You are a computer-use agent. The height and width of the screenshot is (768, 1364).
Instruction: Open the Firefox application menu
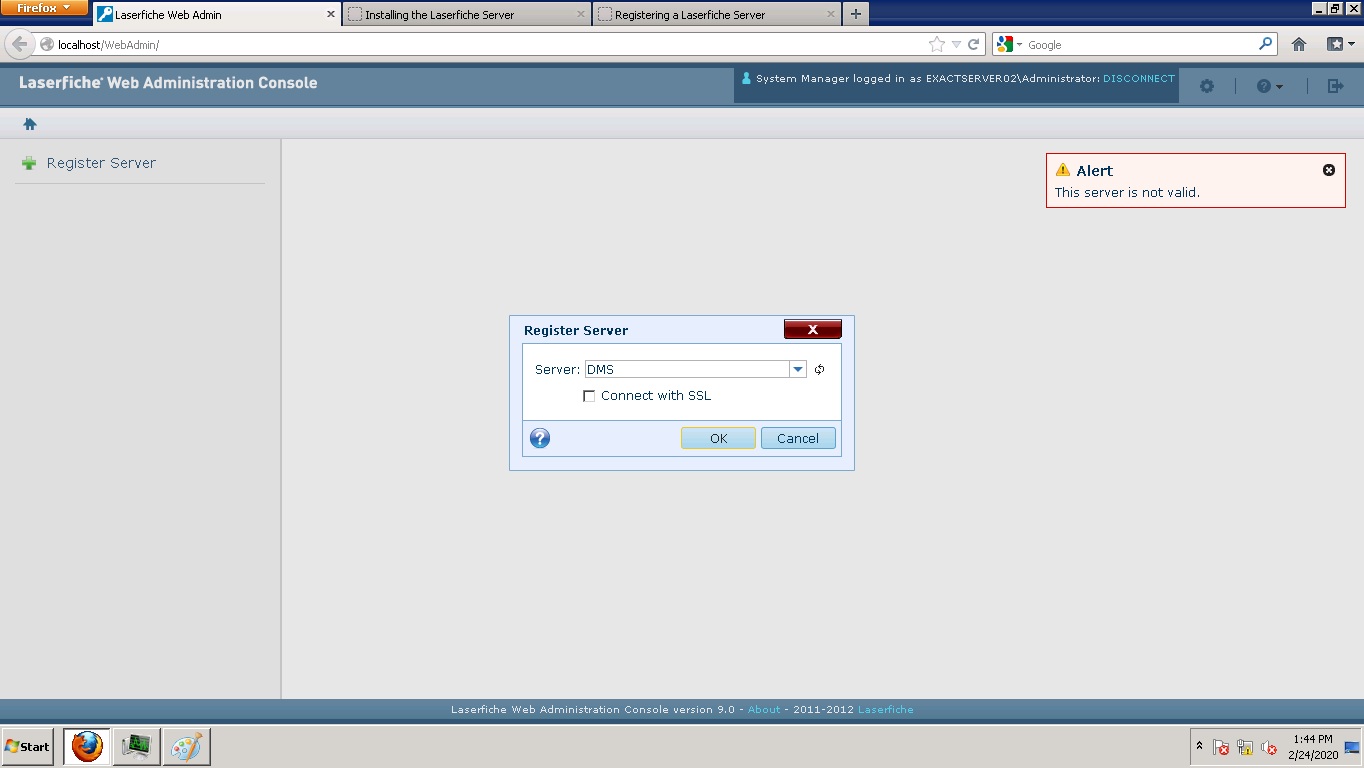(44, 8)
